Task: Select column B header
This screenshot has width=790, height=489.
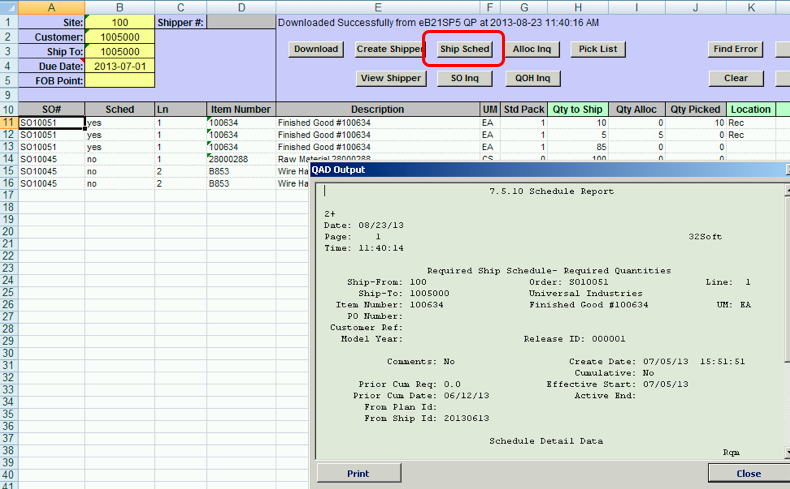Action: 120,8
